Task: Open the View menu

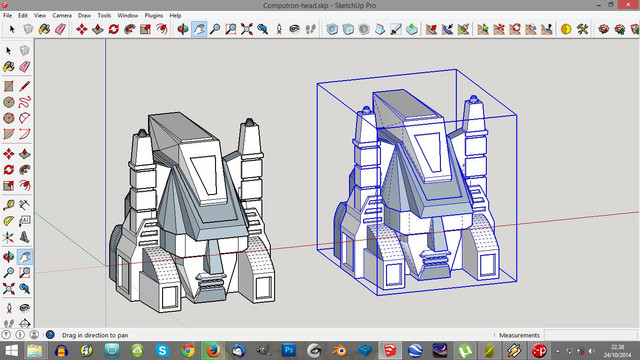Action: pyautogui.click(x=40, y=16)
